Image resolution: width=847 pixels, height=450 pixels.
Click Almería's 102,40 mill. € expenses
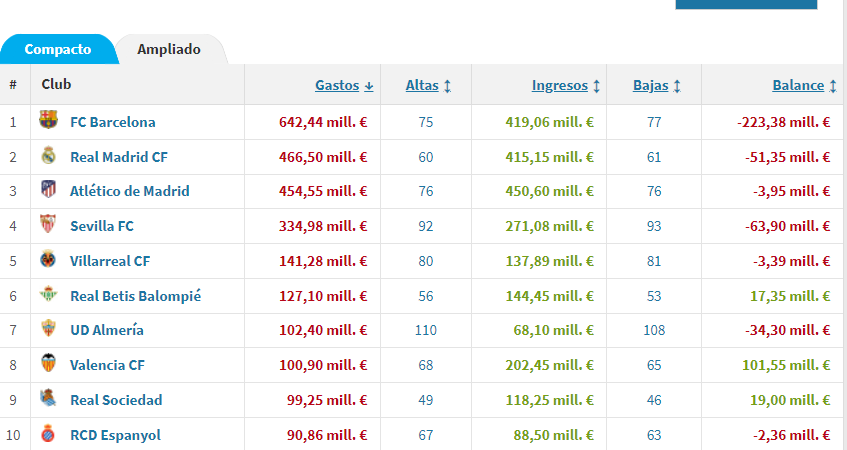(x=323, y=330)
